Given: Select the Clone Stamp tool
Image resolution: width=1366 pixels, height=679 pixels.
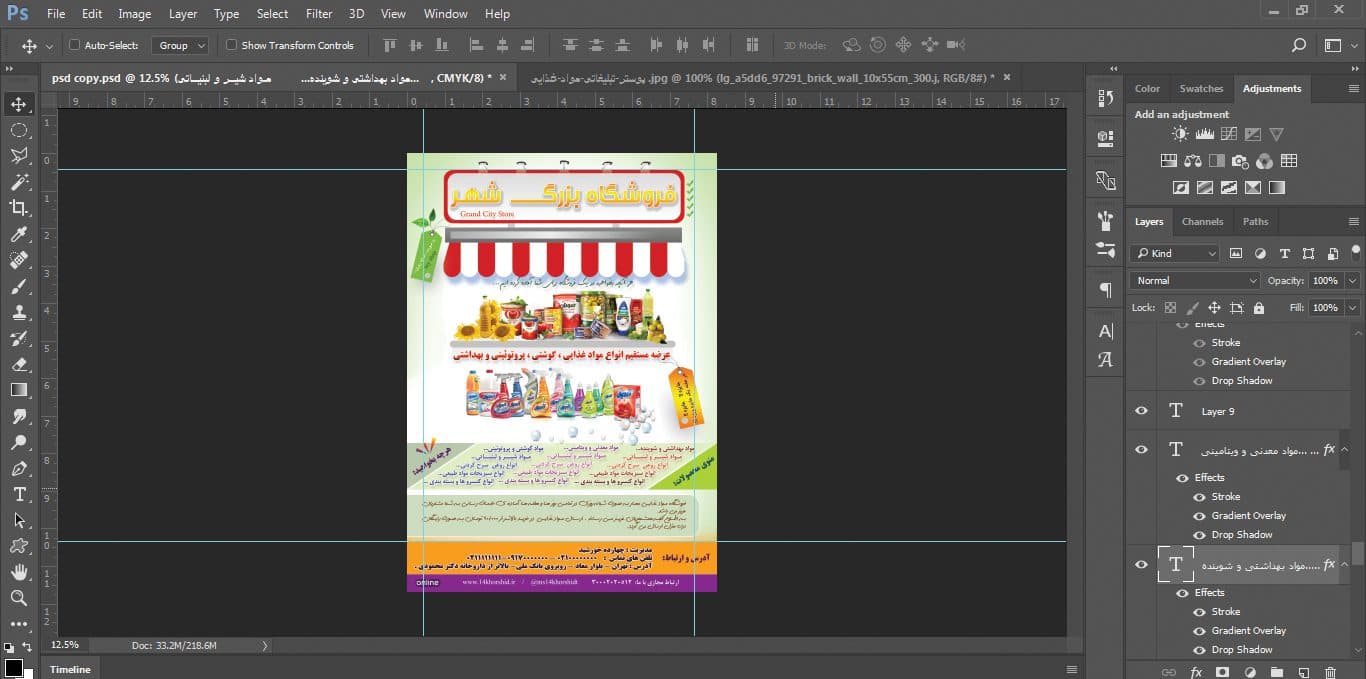Looking at the screenshot, I should tap(19, 312).
